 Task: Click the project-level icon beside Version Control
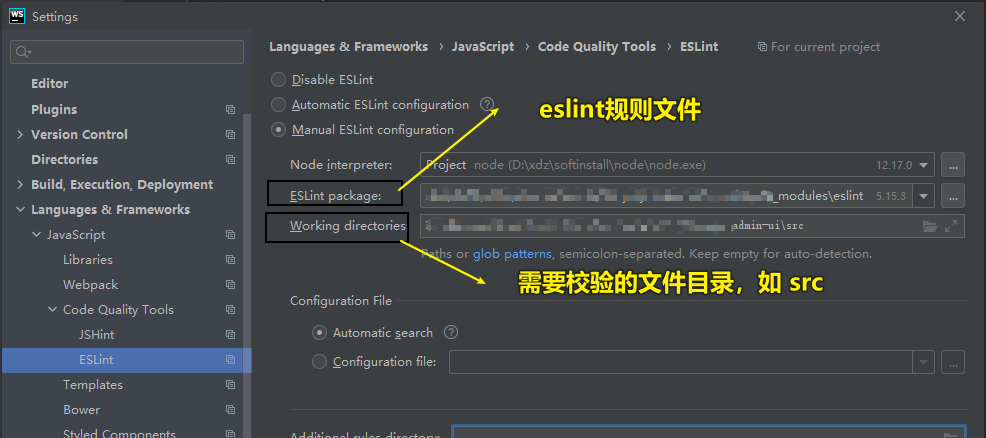[231, 134]
